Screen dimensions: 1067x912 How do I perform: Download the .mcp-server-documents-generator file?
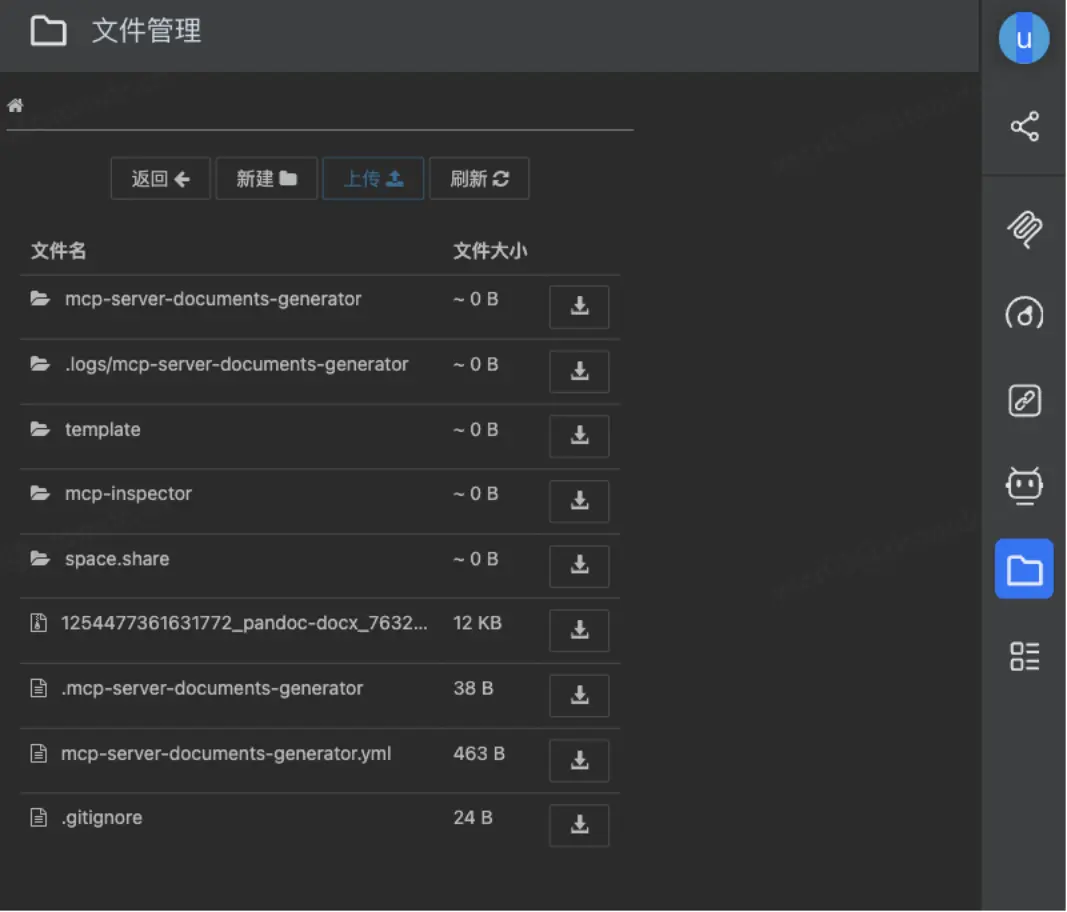point(579,696)
